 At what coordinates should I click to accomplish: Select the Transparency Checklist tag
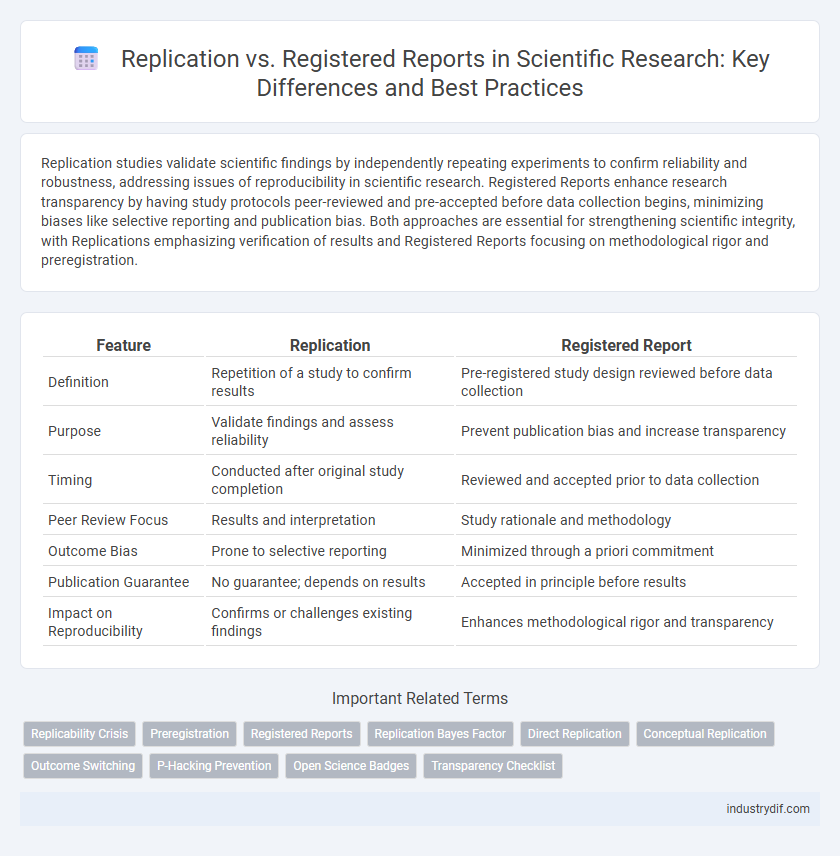coord(492,766)
